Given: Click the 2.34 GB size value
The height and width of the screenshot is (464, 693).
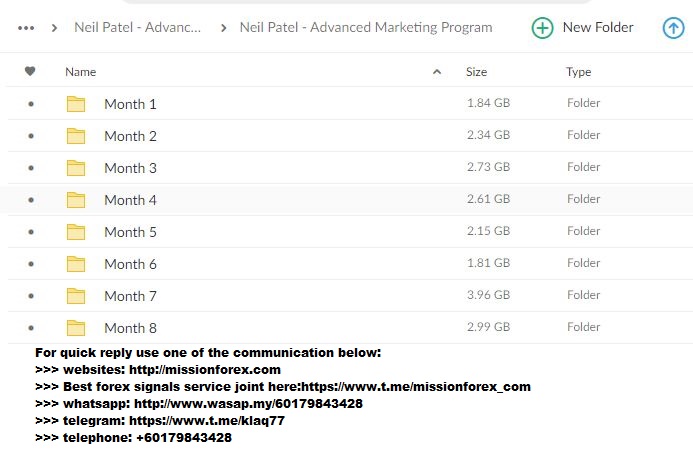Looking at the screenshot, I should tap(488, 135).
